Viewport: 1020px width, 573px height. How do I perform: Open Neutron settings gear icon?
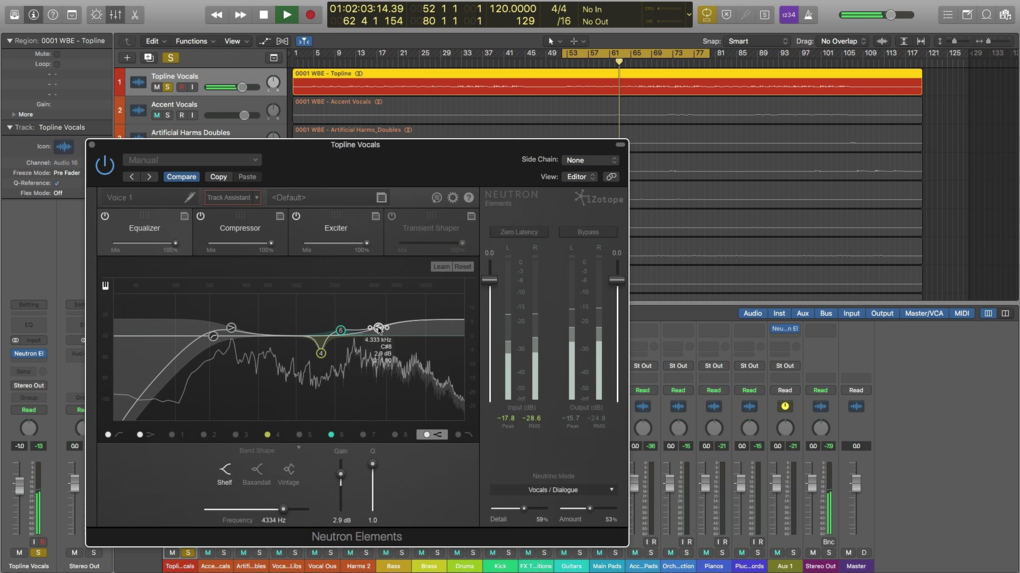pos(453,198)
